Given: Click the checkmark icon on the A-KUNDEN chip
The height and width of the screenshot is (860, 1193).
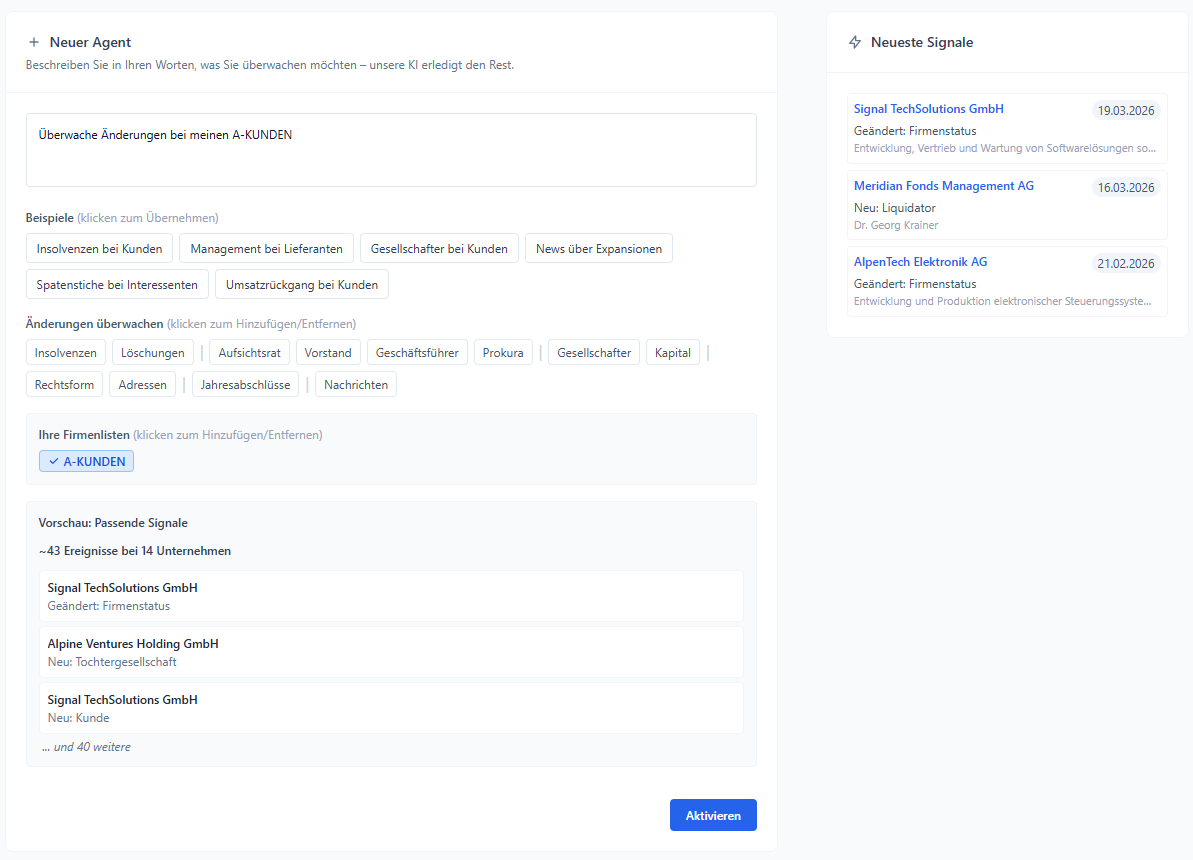Looking at the screenshot, I should click(53, 461).
